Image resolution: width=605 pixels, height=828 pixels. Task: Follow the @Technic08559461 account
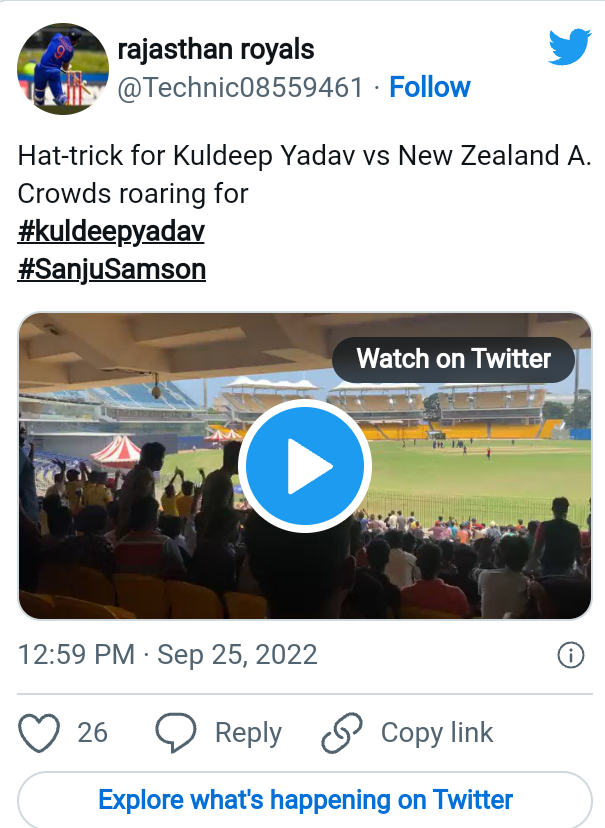pyautogui.click(x=430, y=88)
